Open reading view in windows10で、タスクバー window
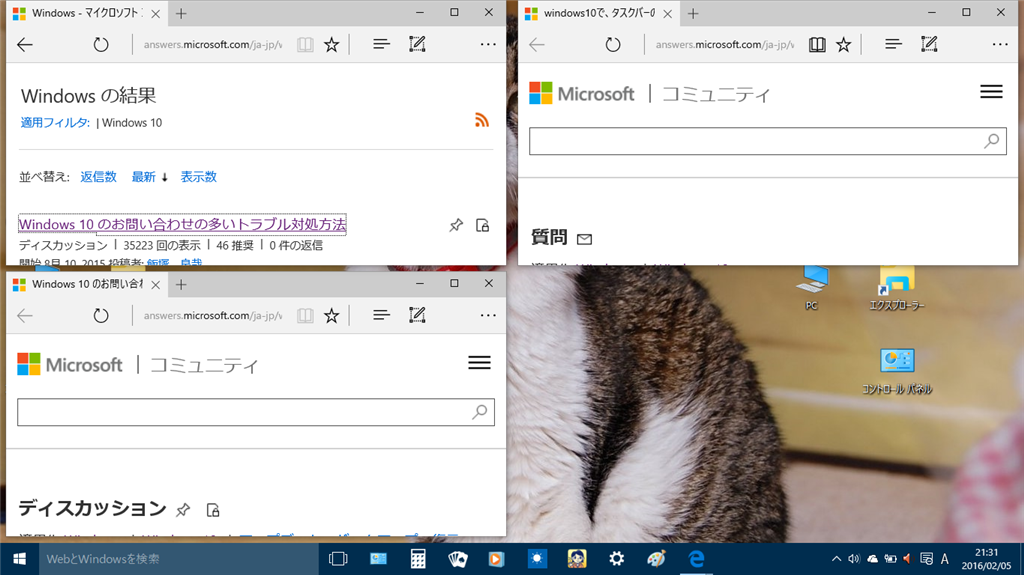The width and height of the screenshot is (1024, 575). coord(817,44)
